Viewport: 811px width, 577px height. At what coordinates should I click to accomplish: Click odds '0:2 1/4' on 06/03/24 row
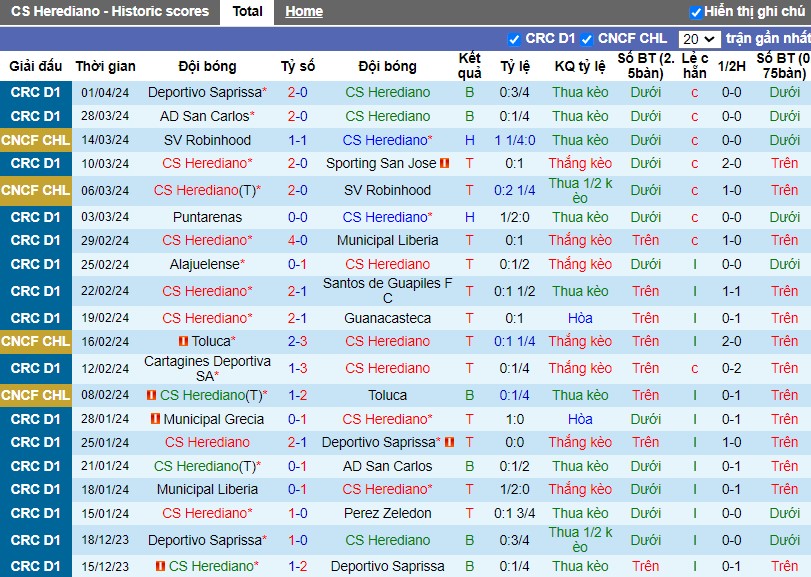tap(515, 190)
